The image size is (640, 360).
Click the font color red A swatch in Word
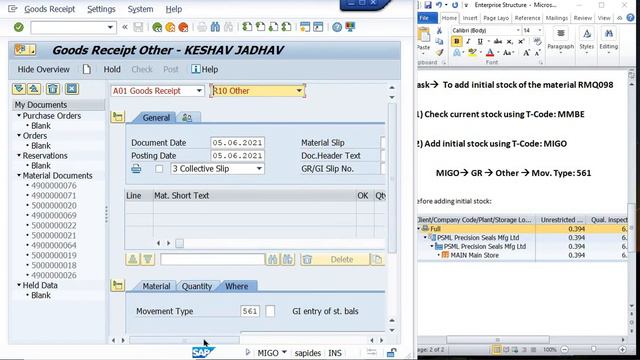490,53
